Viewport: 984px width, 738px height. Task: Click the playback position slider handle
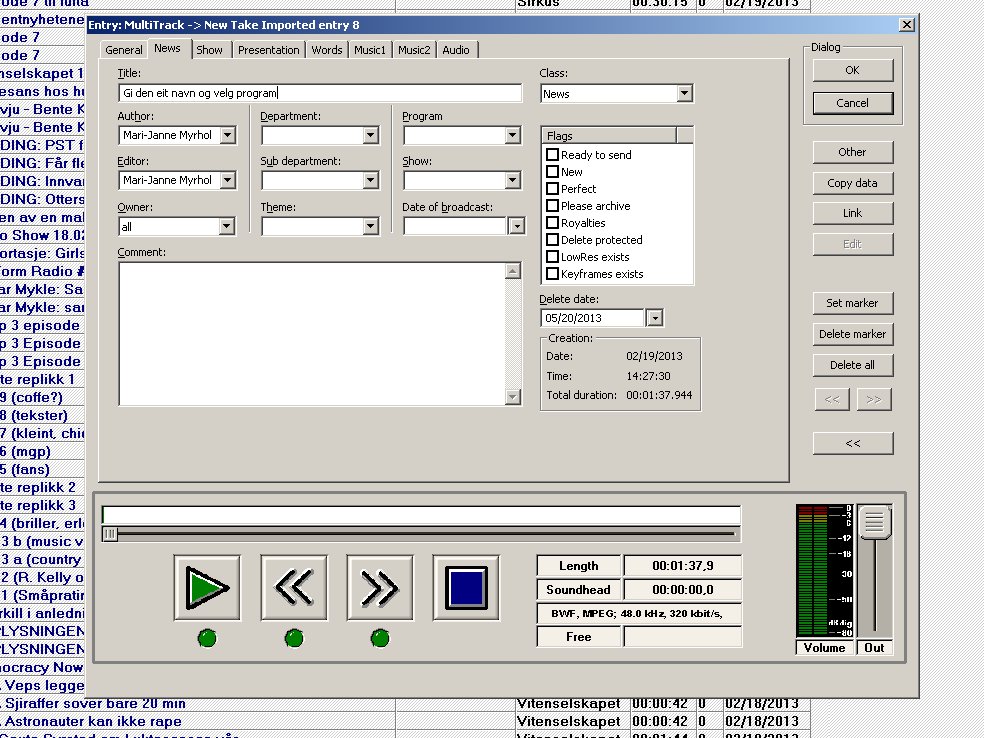pos(110,534)
